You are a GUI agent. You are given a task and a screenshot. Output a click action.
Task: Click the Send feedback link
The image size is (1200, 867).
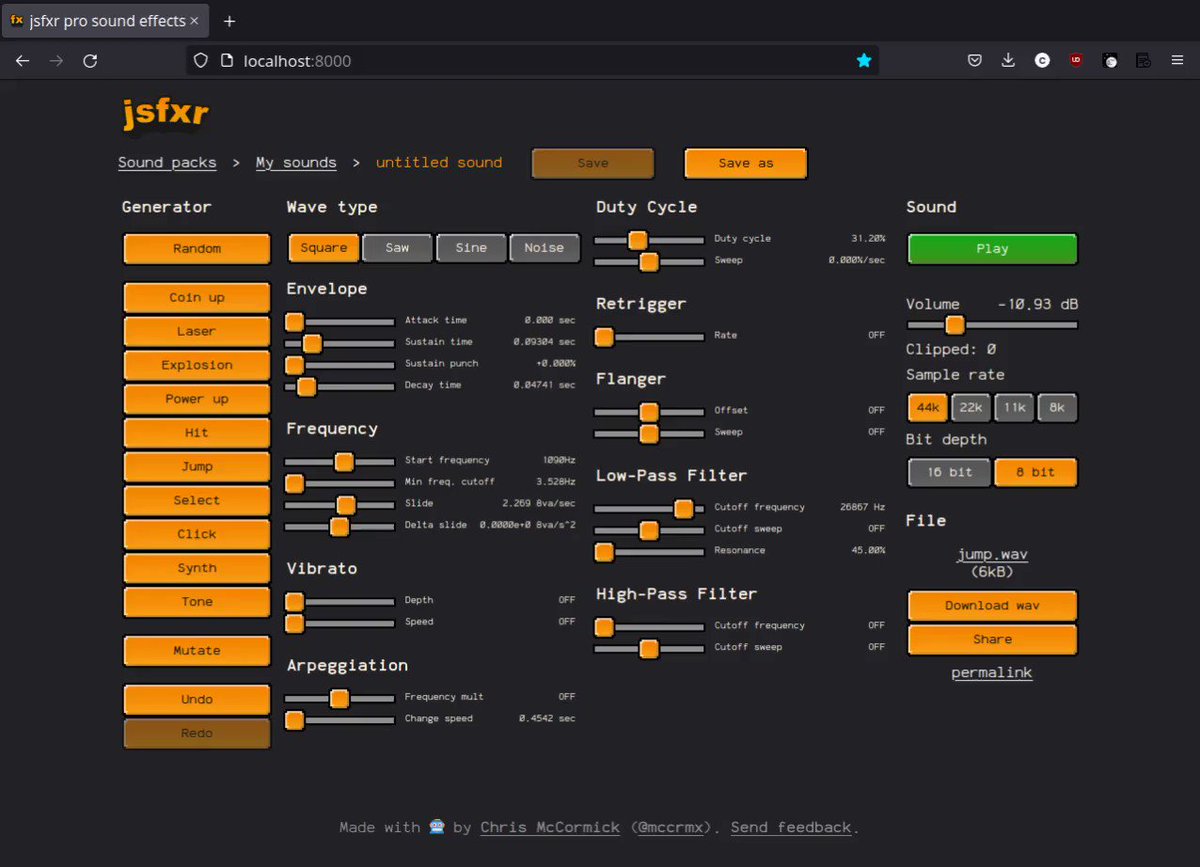[791, 827]
